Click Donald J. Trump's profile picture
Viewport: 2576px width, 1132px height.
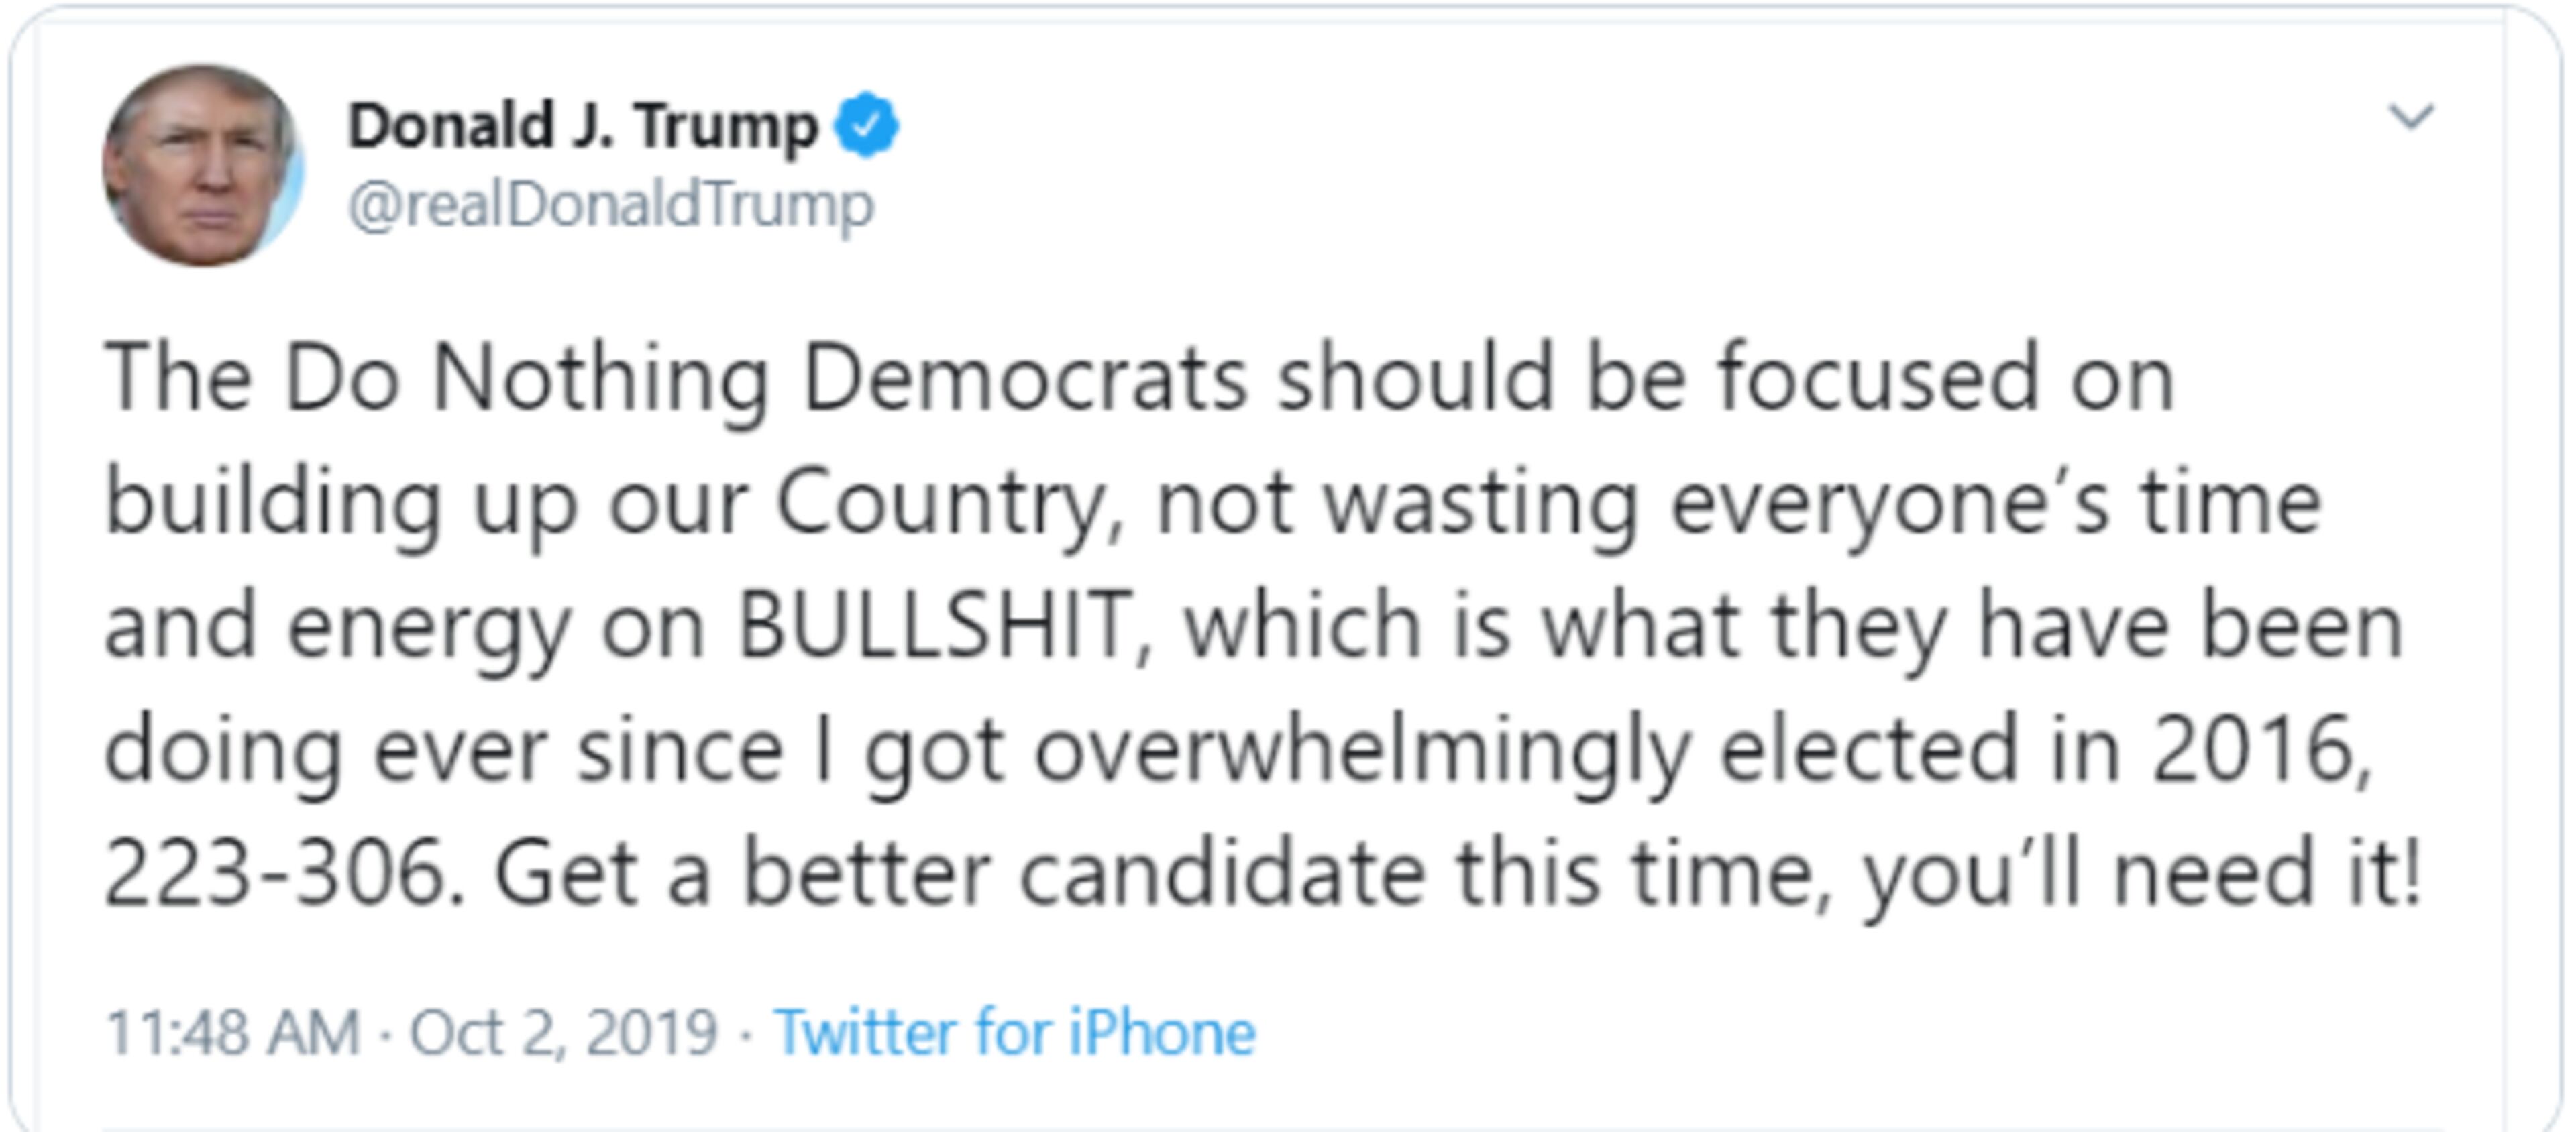point(202,165)
